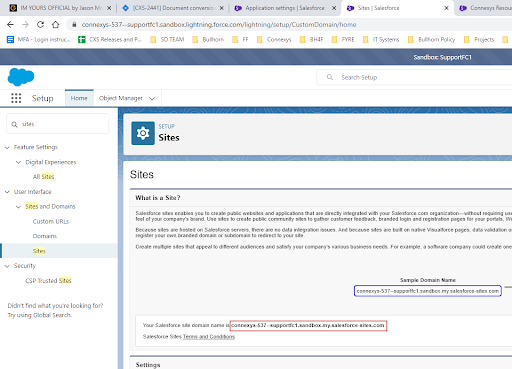Open the Object Manager dropdown chevron
This screenshot has height=369, width=512.
pyautogui.click(x=152, y=99)
